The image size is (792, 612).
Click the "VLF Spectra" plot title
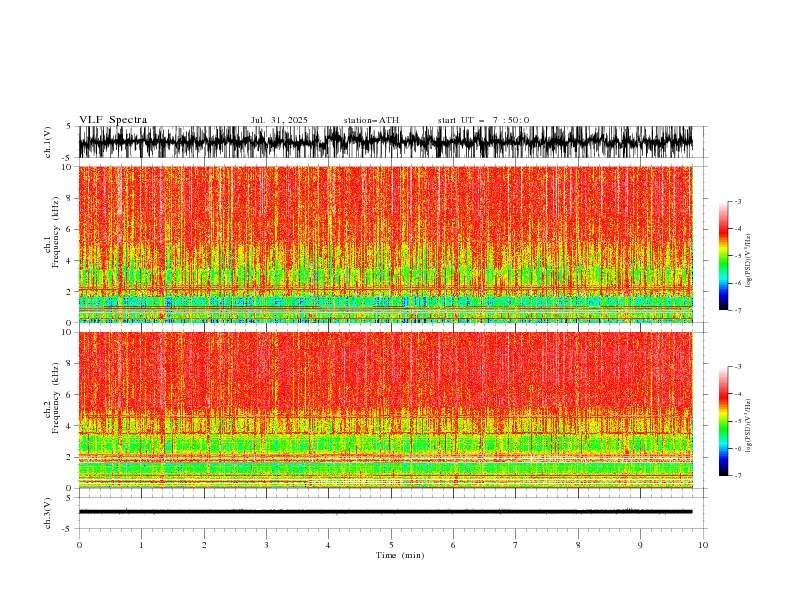tap(113, 120)
